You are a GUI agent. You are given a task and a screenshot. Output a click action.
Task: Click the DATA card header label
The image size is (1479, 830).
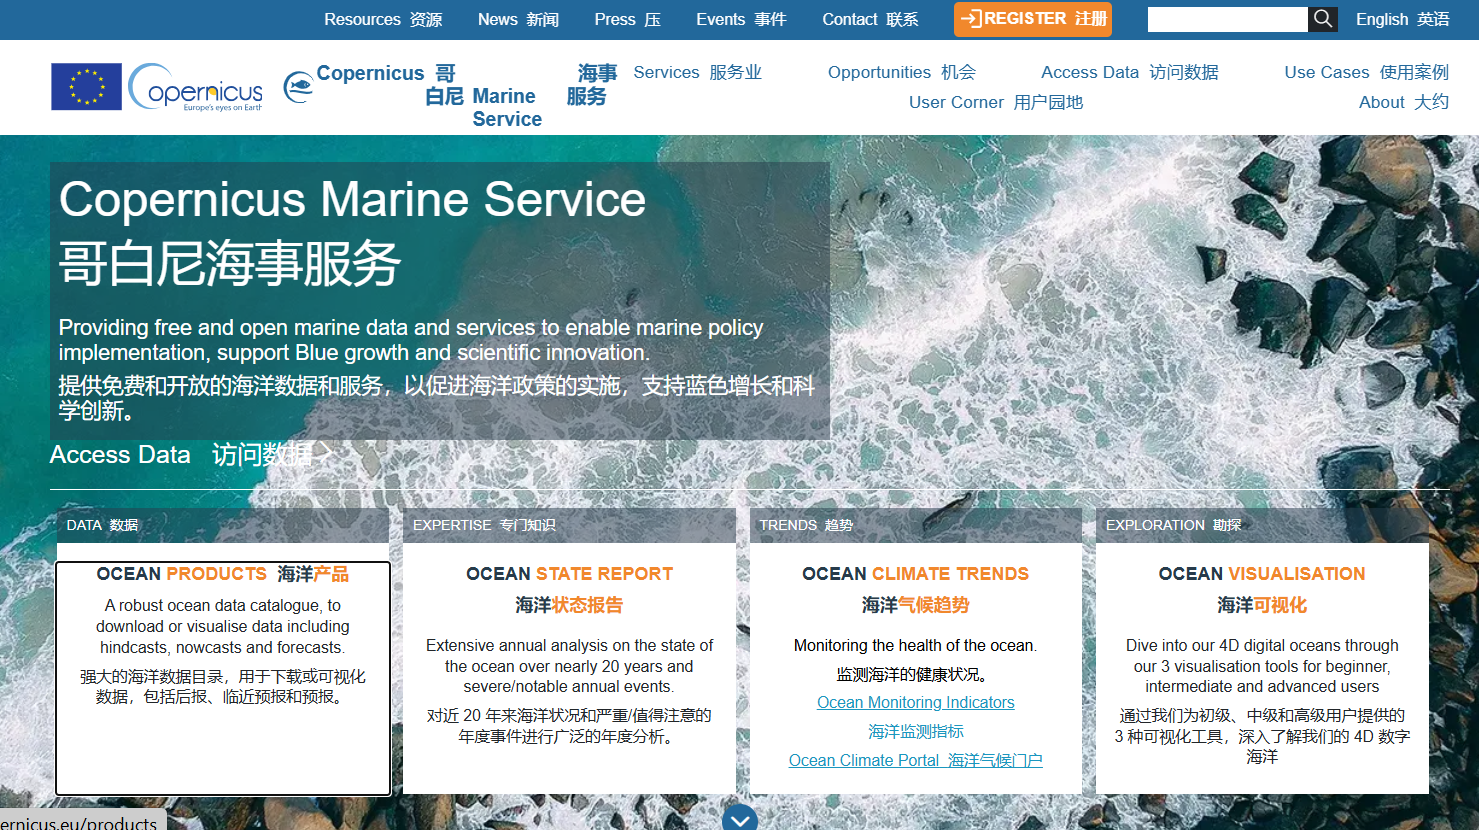tap(102, 525)
